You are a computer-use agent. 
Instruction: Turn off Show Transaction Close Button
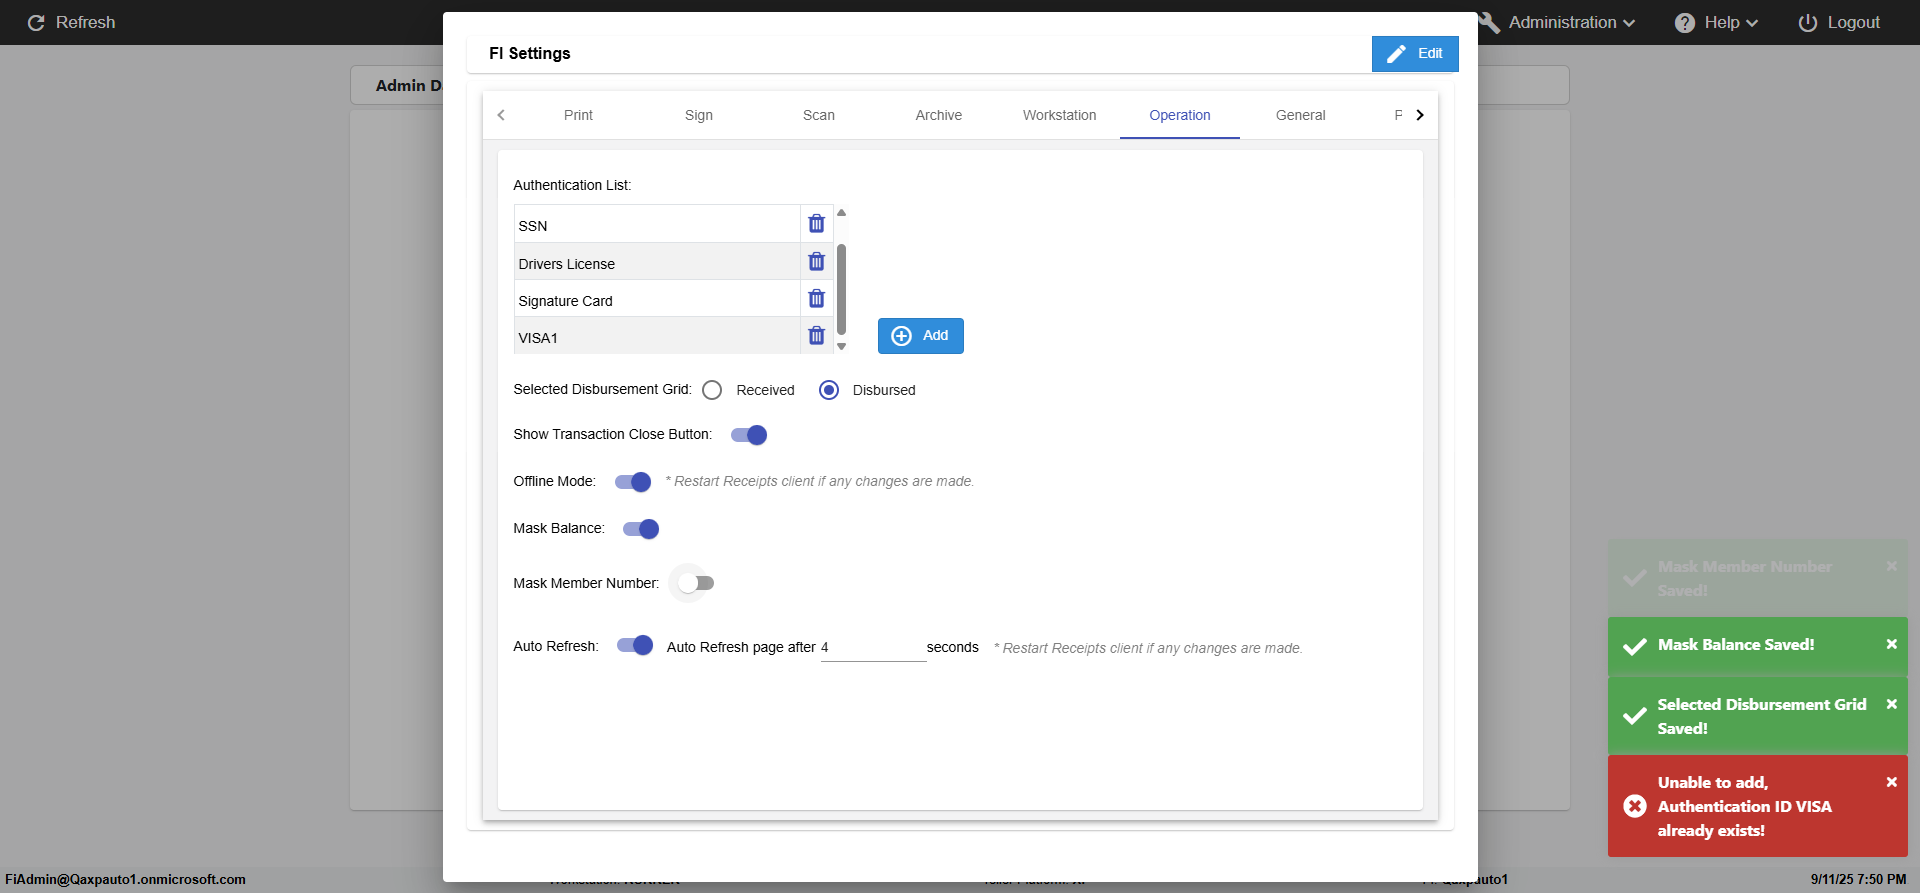pos(749,435)
